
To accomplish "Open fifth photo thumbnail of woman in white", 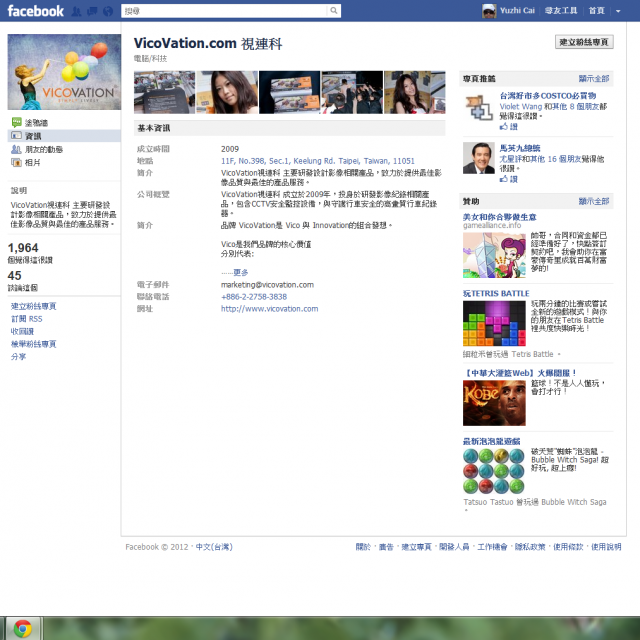I will coord(415,92).
